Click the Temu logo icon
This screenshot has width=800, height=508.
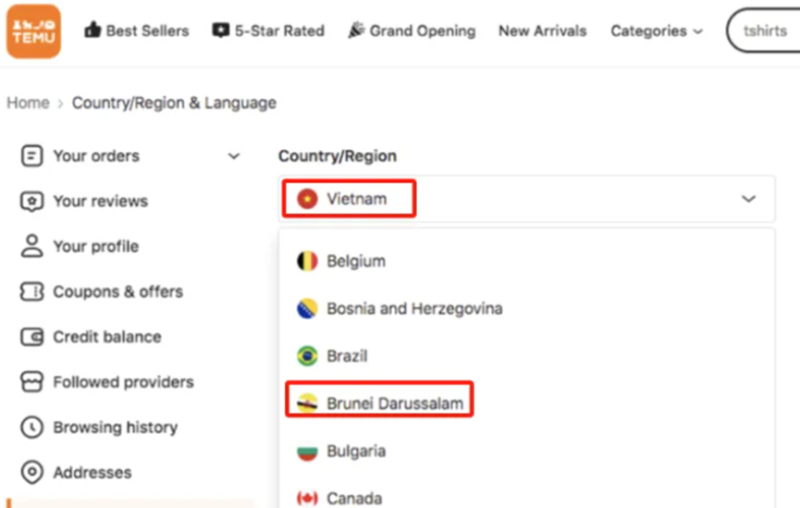33,31
